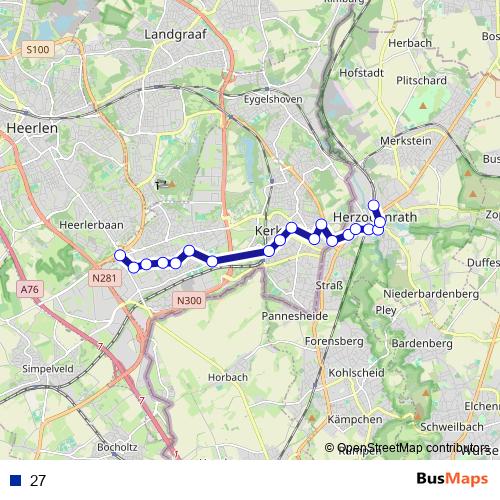
Task: Click the Landgraaf town label
Action: 175,35
